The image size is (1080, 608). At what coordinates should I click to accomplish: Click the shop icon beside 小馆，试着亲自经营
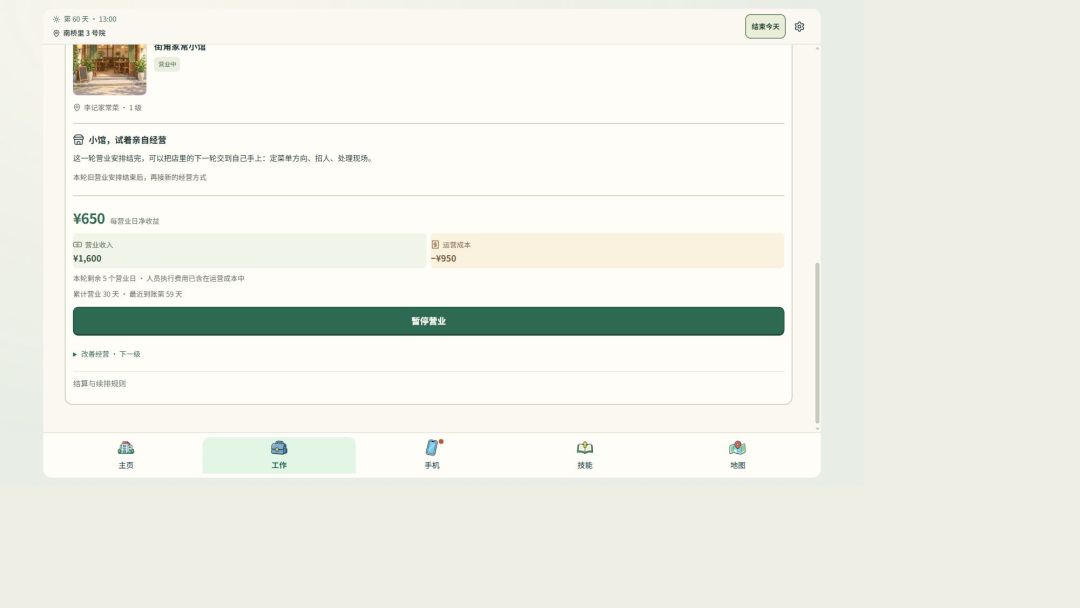click(x=79, y=140)
